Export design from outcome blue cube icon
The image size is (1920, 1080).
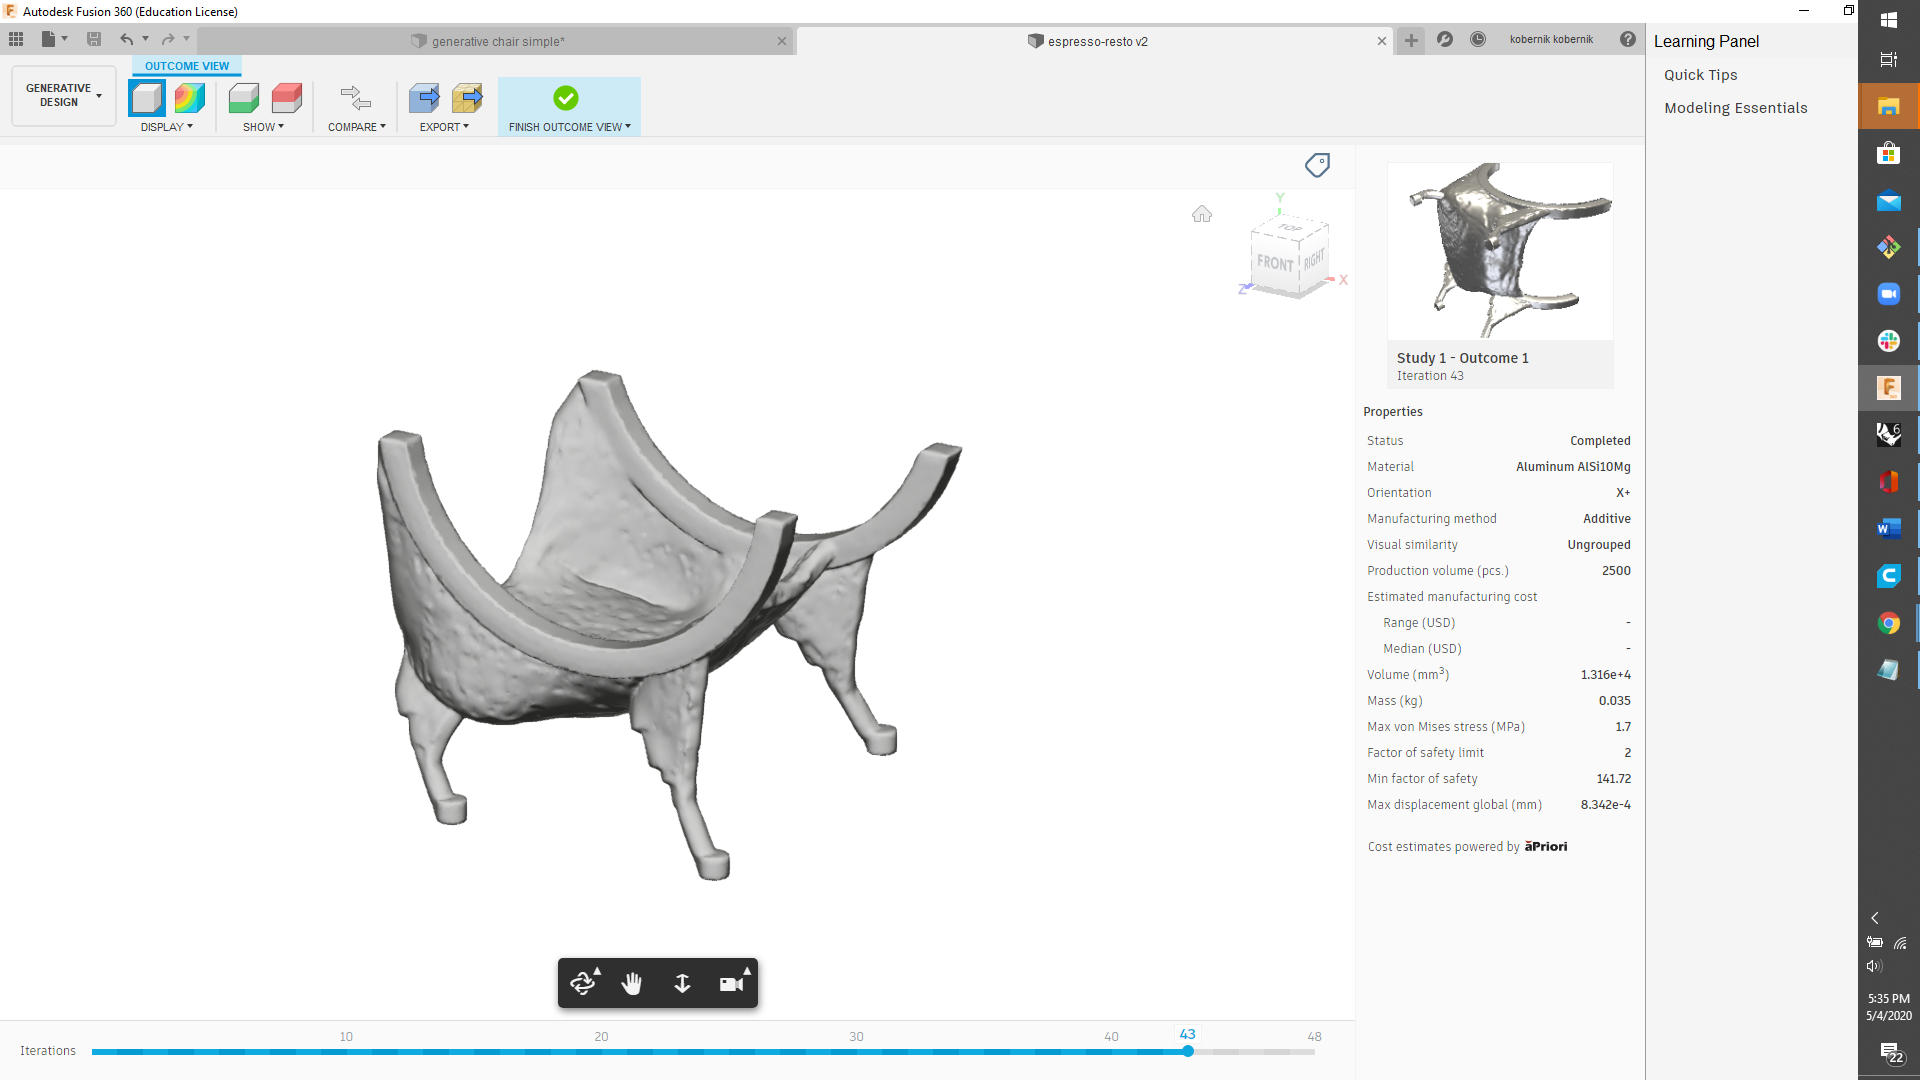424,98
